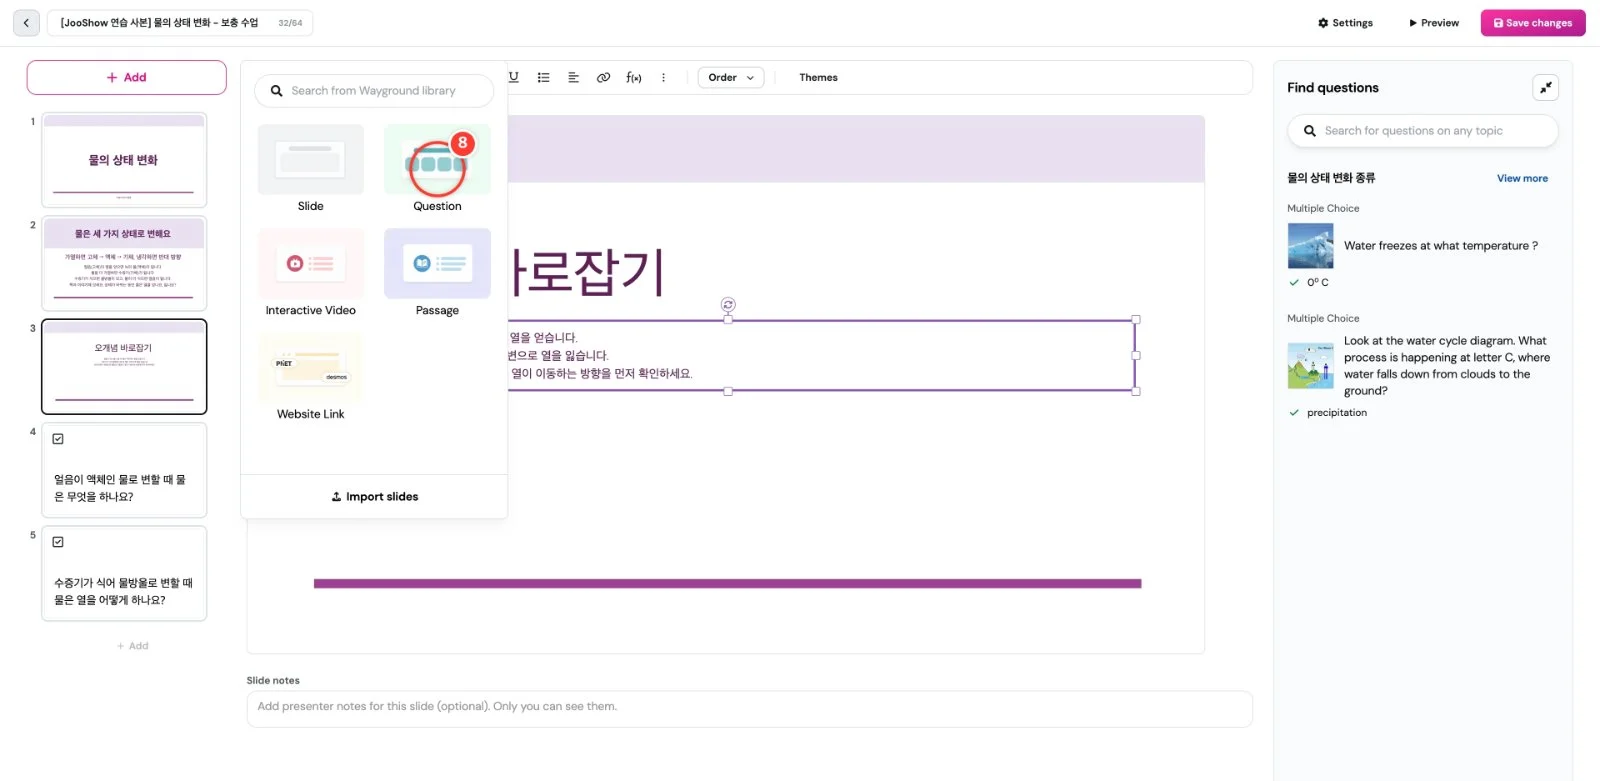
Task: Open Settings from the top bar
Action: (x=1345, y=23)
